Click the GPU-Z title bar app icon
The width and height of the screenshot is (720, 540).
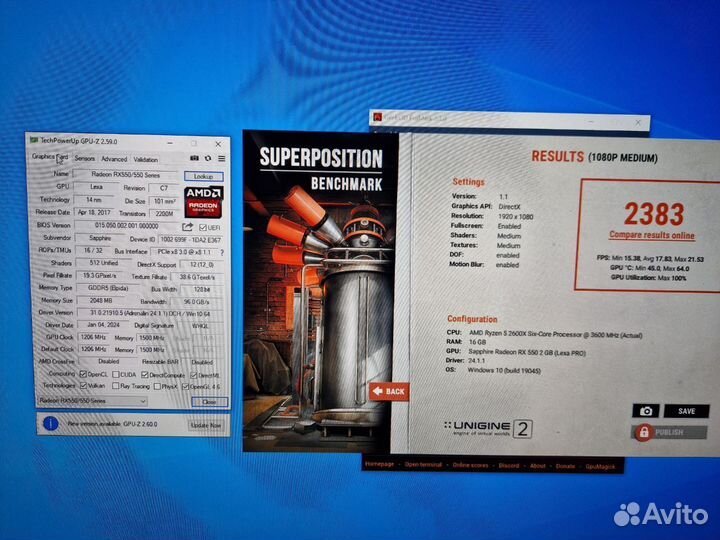[34, 140]
